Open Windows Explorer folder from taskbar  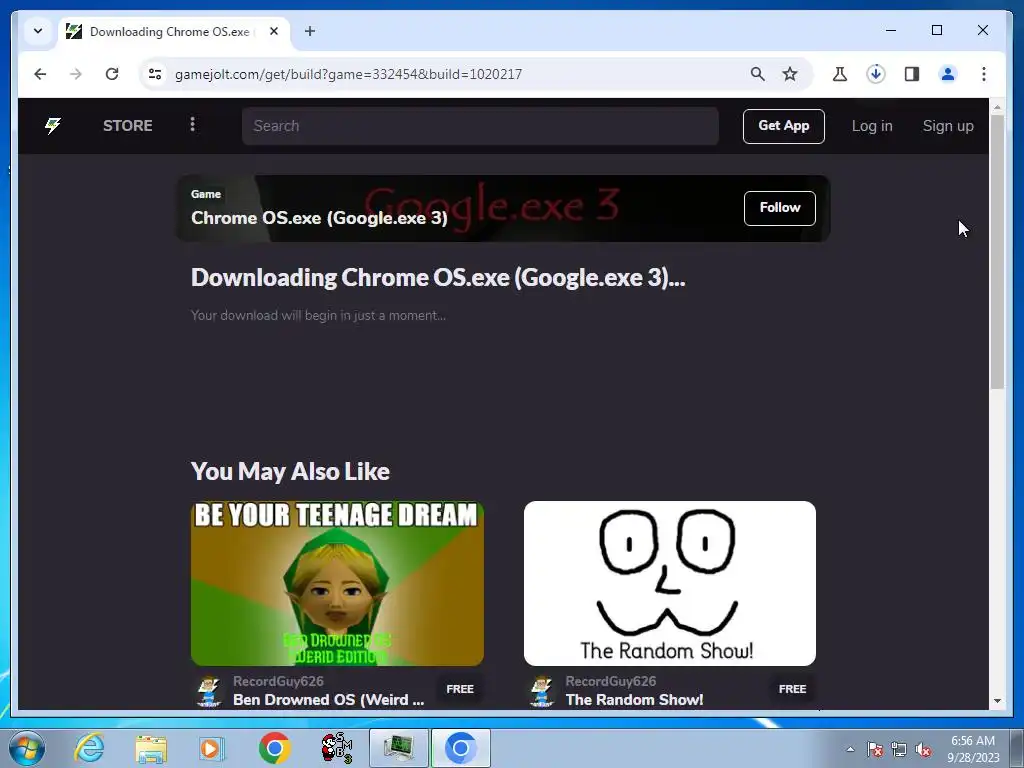click(x=151, y=748)
